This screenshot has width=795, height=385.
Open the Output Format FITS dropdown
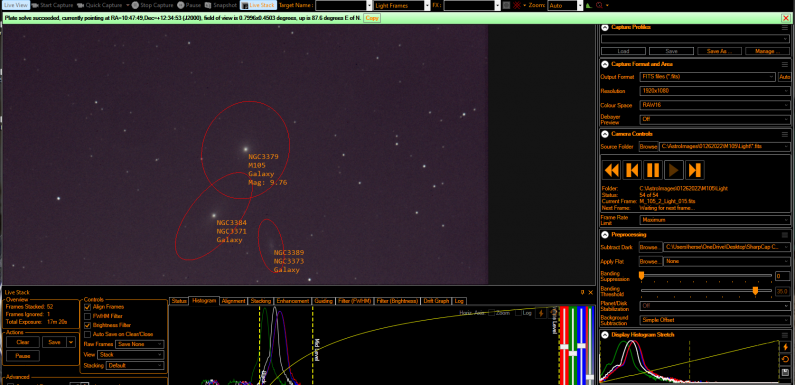coord(708,77)
